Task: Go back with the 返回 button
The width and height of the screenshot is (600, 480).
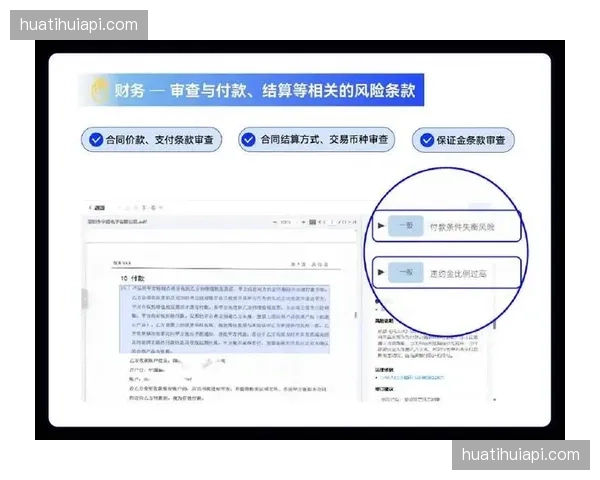Action: [x=97, y=207]
